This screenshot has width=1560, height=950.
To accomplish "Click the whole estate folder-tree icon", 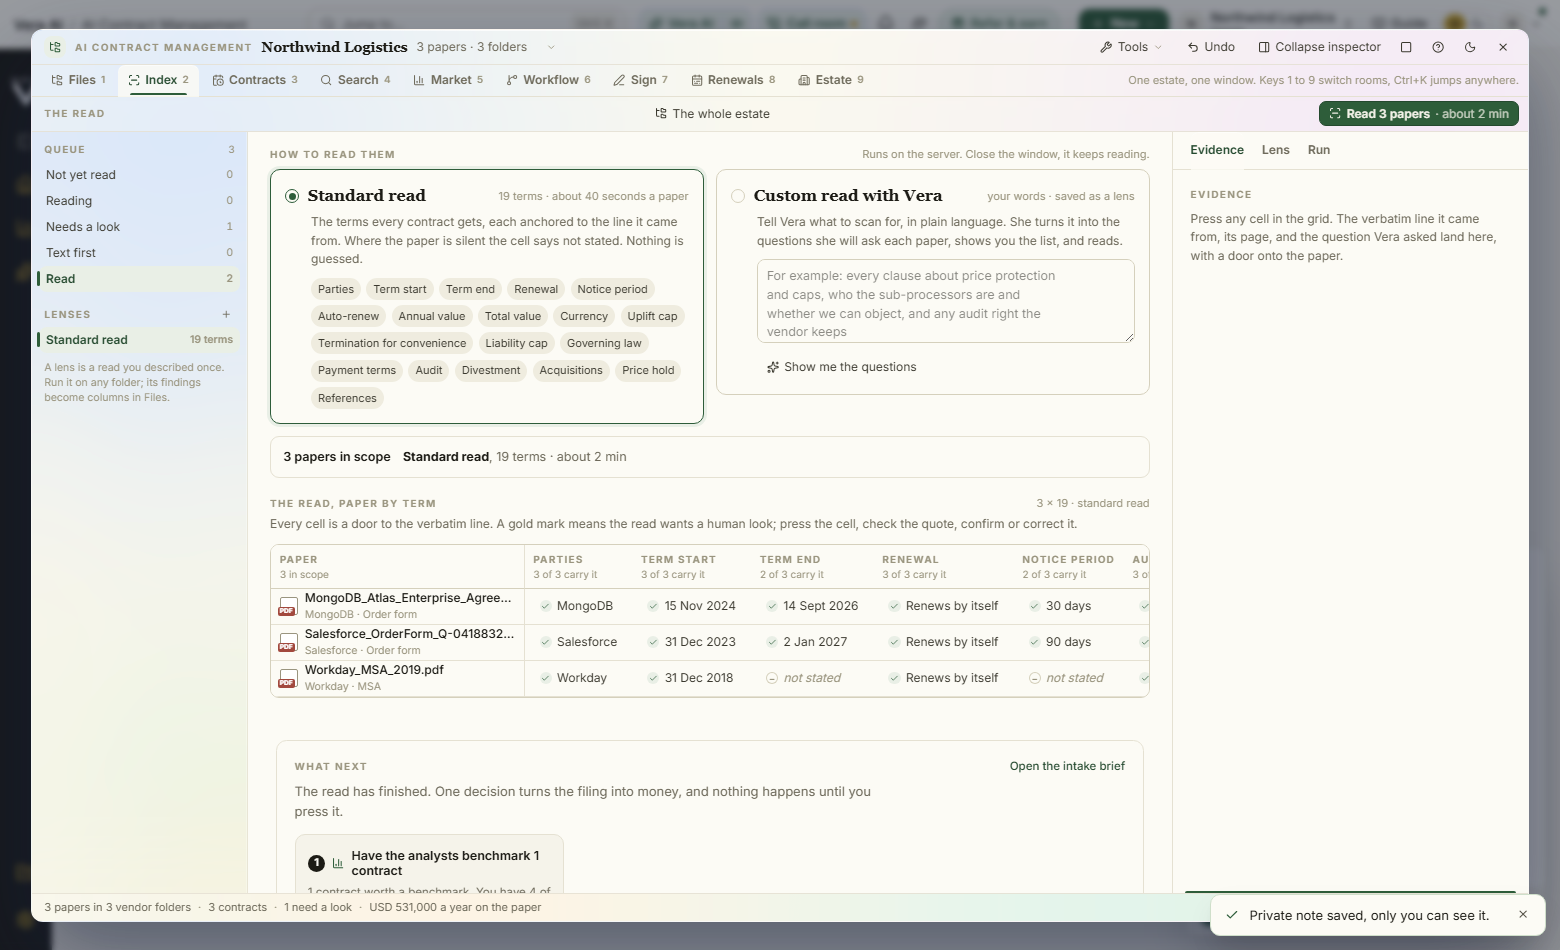I will click(x=661, y=114).
